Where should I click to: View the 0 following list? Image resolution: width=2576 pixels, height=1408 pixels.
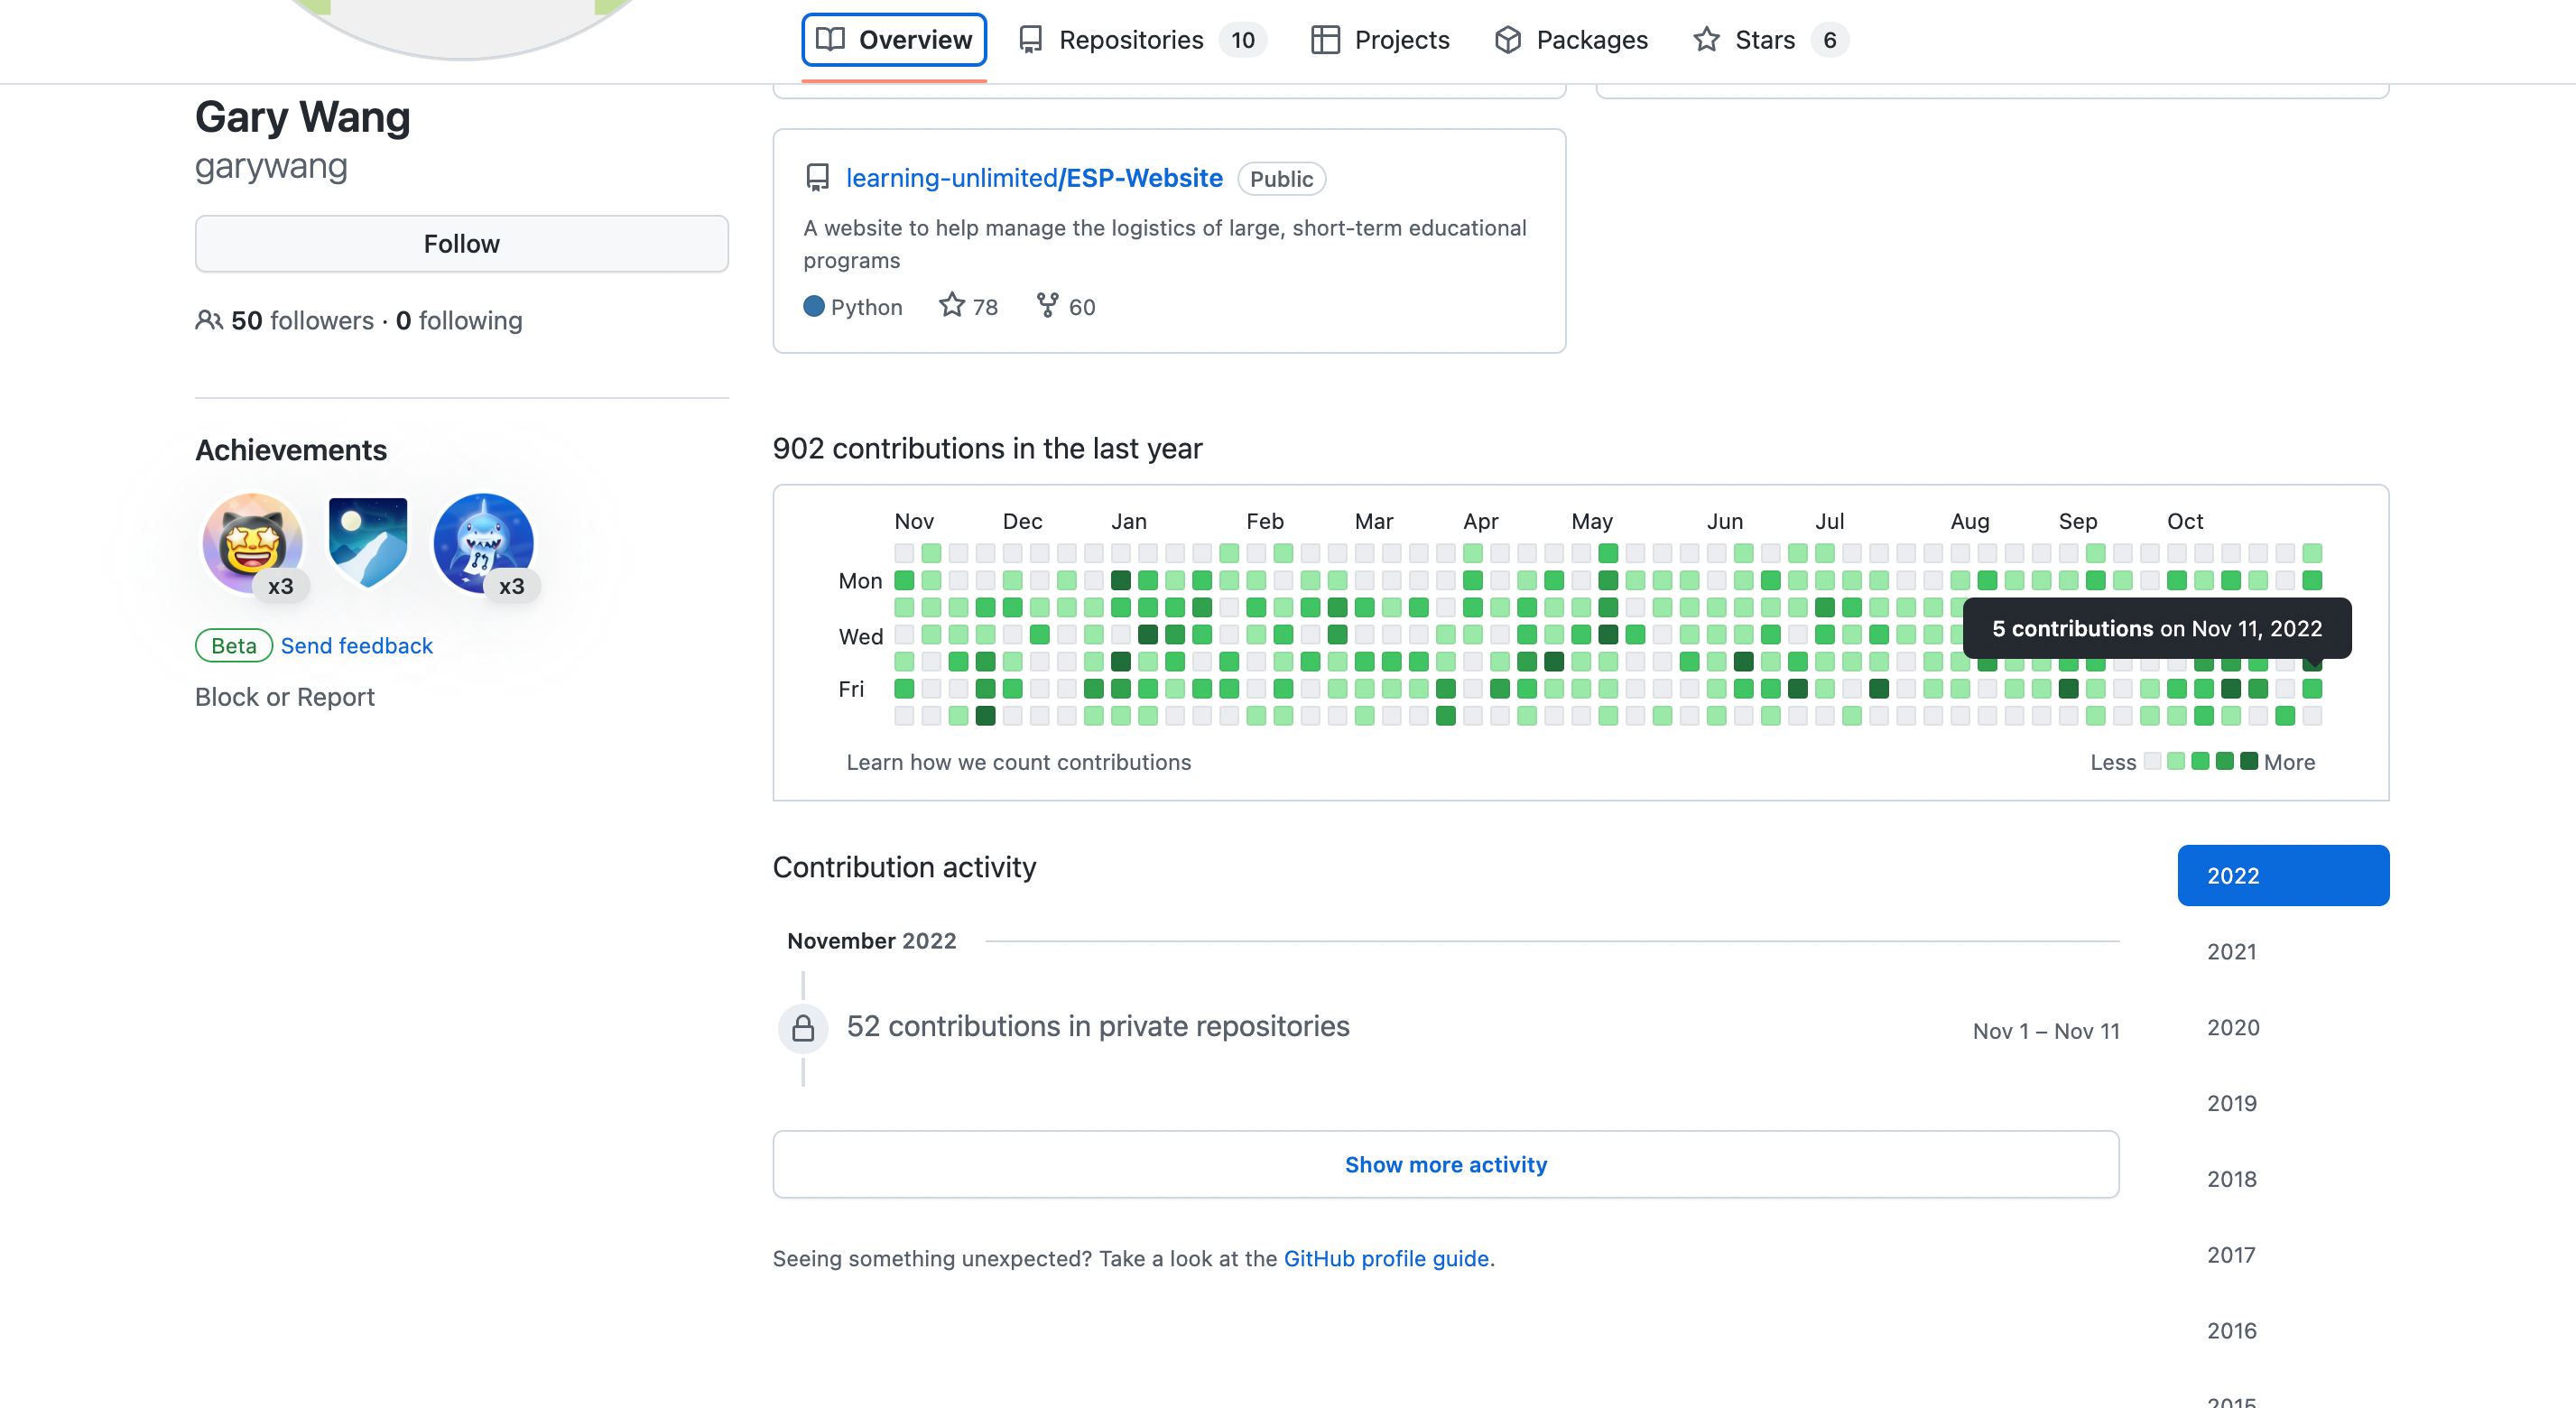(459, 320)
